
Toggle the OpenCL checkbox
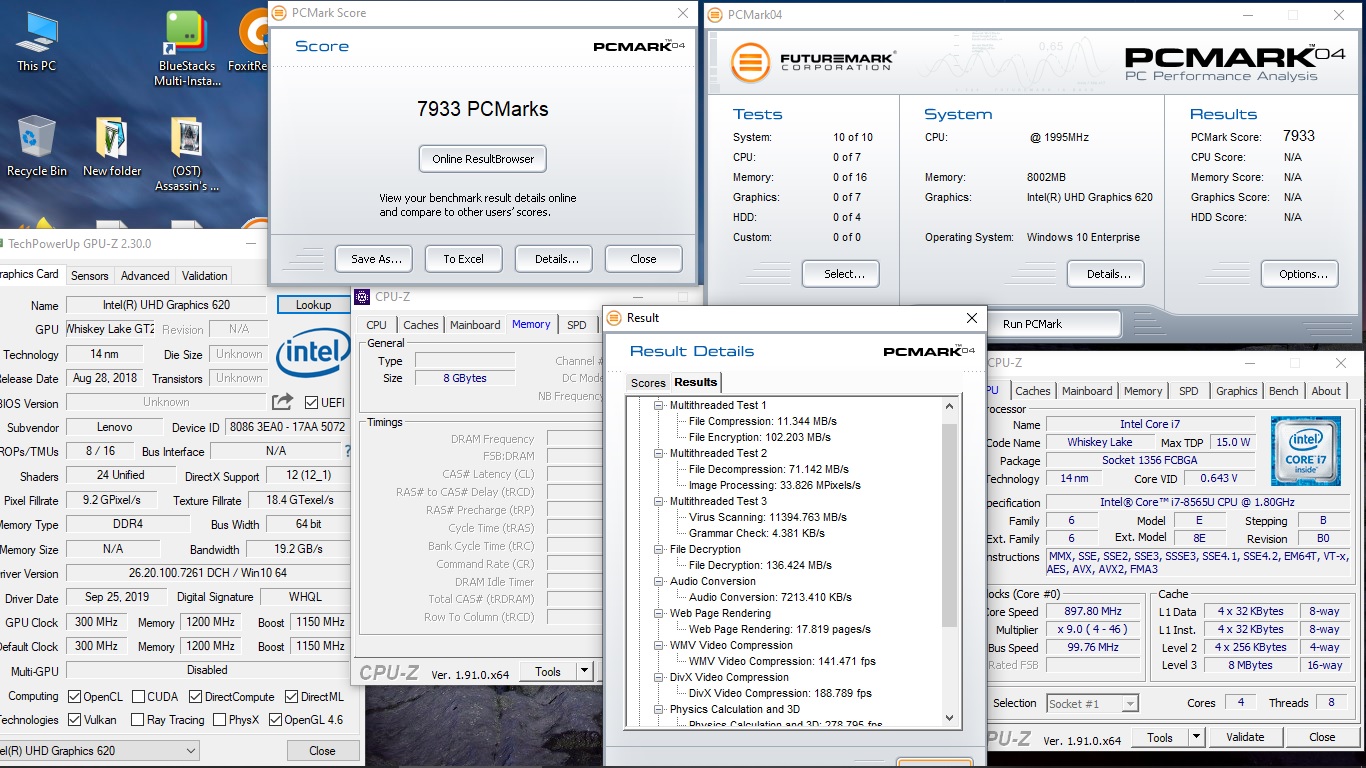pos(74,697)
